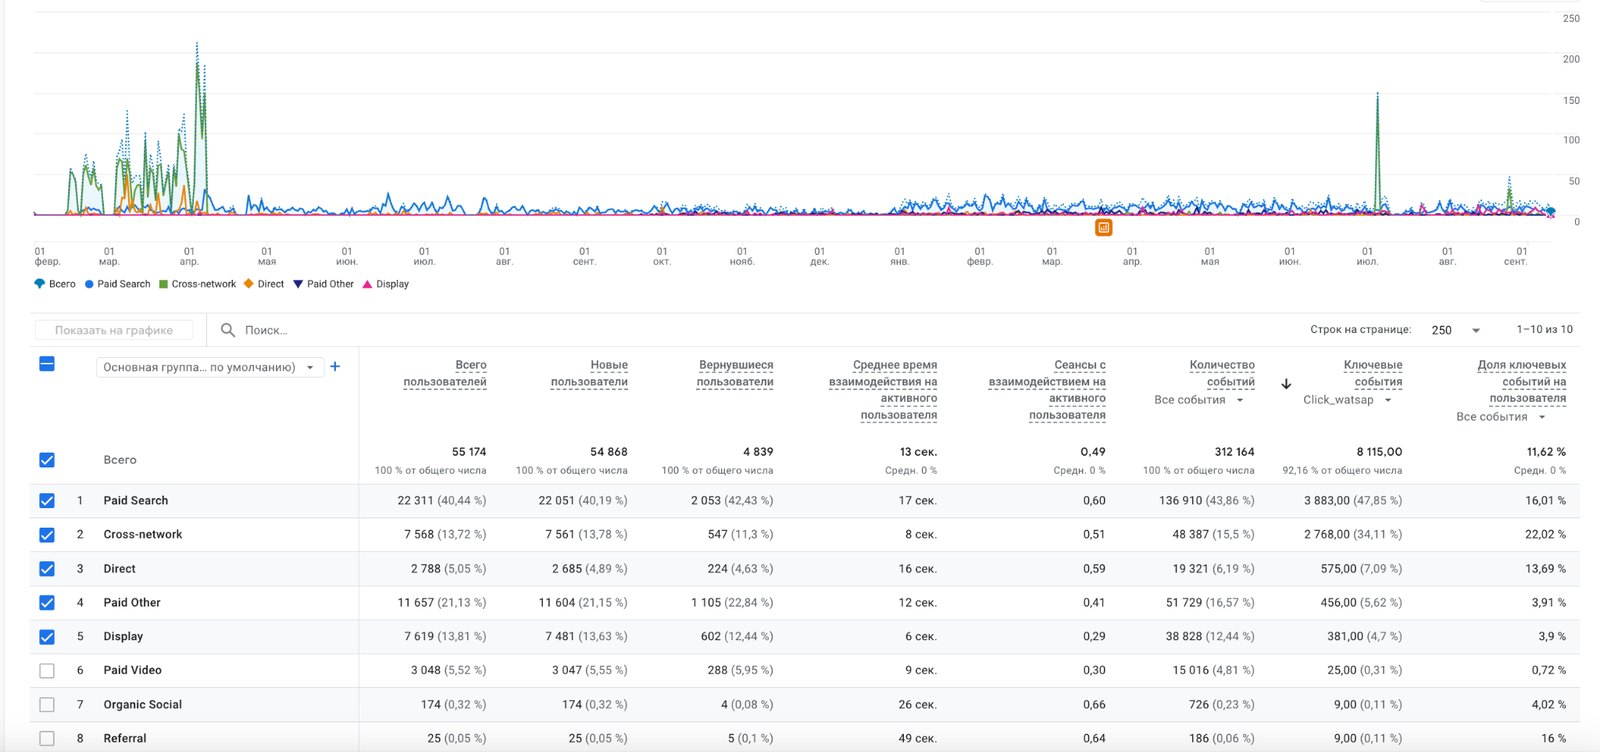The image size is (1600, 752).
Task: Uncheck the Direct row checkbox
Action: [x=47, y=569]
